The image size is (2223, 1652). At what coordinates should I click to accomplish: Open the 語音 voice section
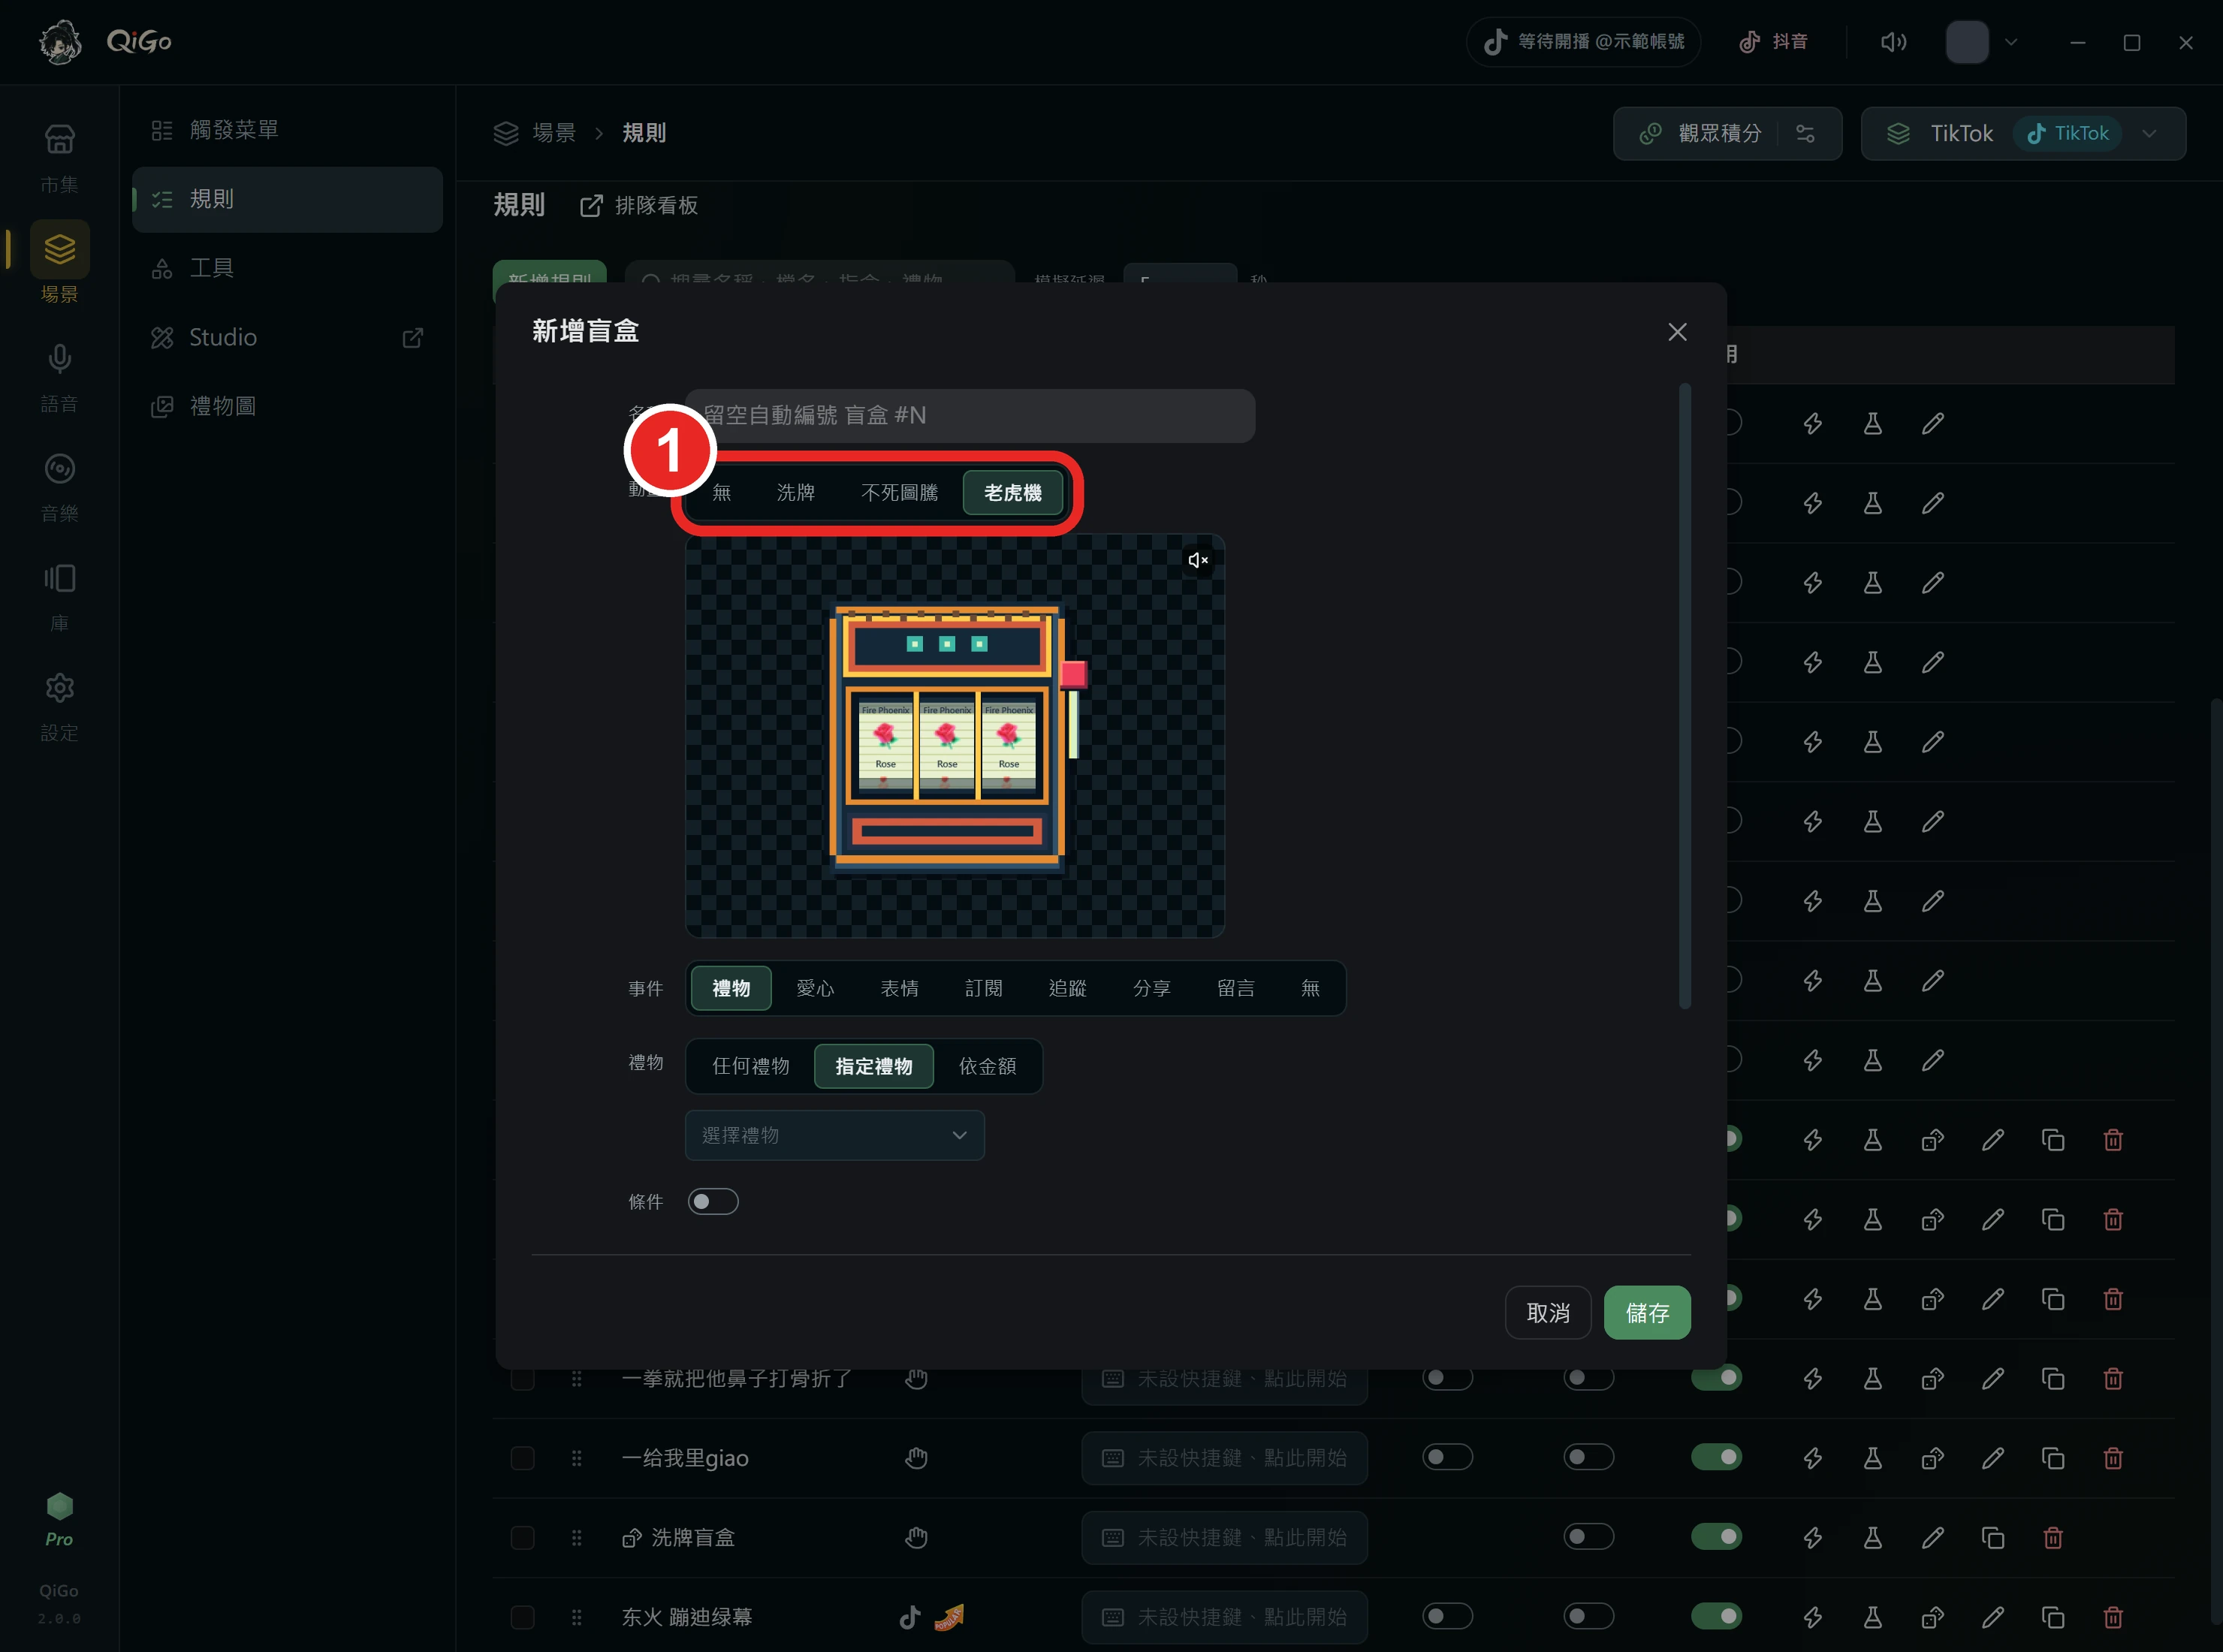pyautogui.click(x=59, y=377)
